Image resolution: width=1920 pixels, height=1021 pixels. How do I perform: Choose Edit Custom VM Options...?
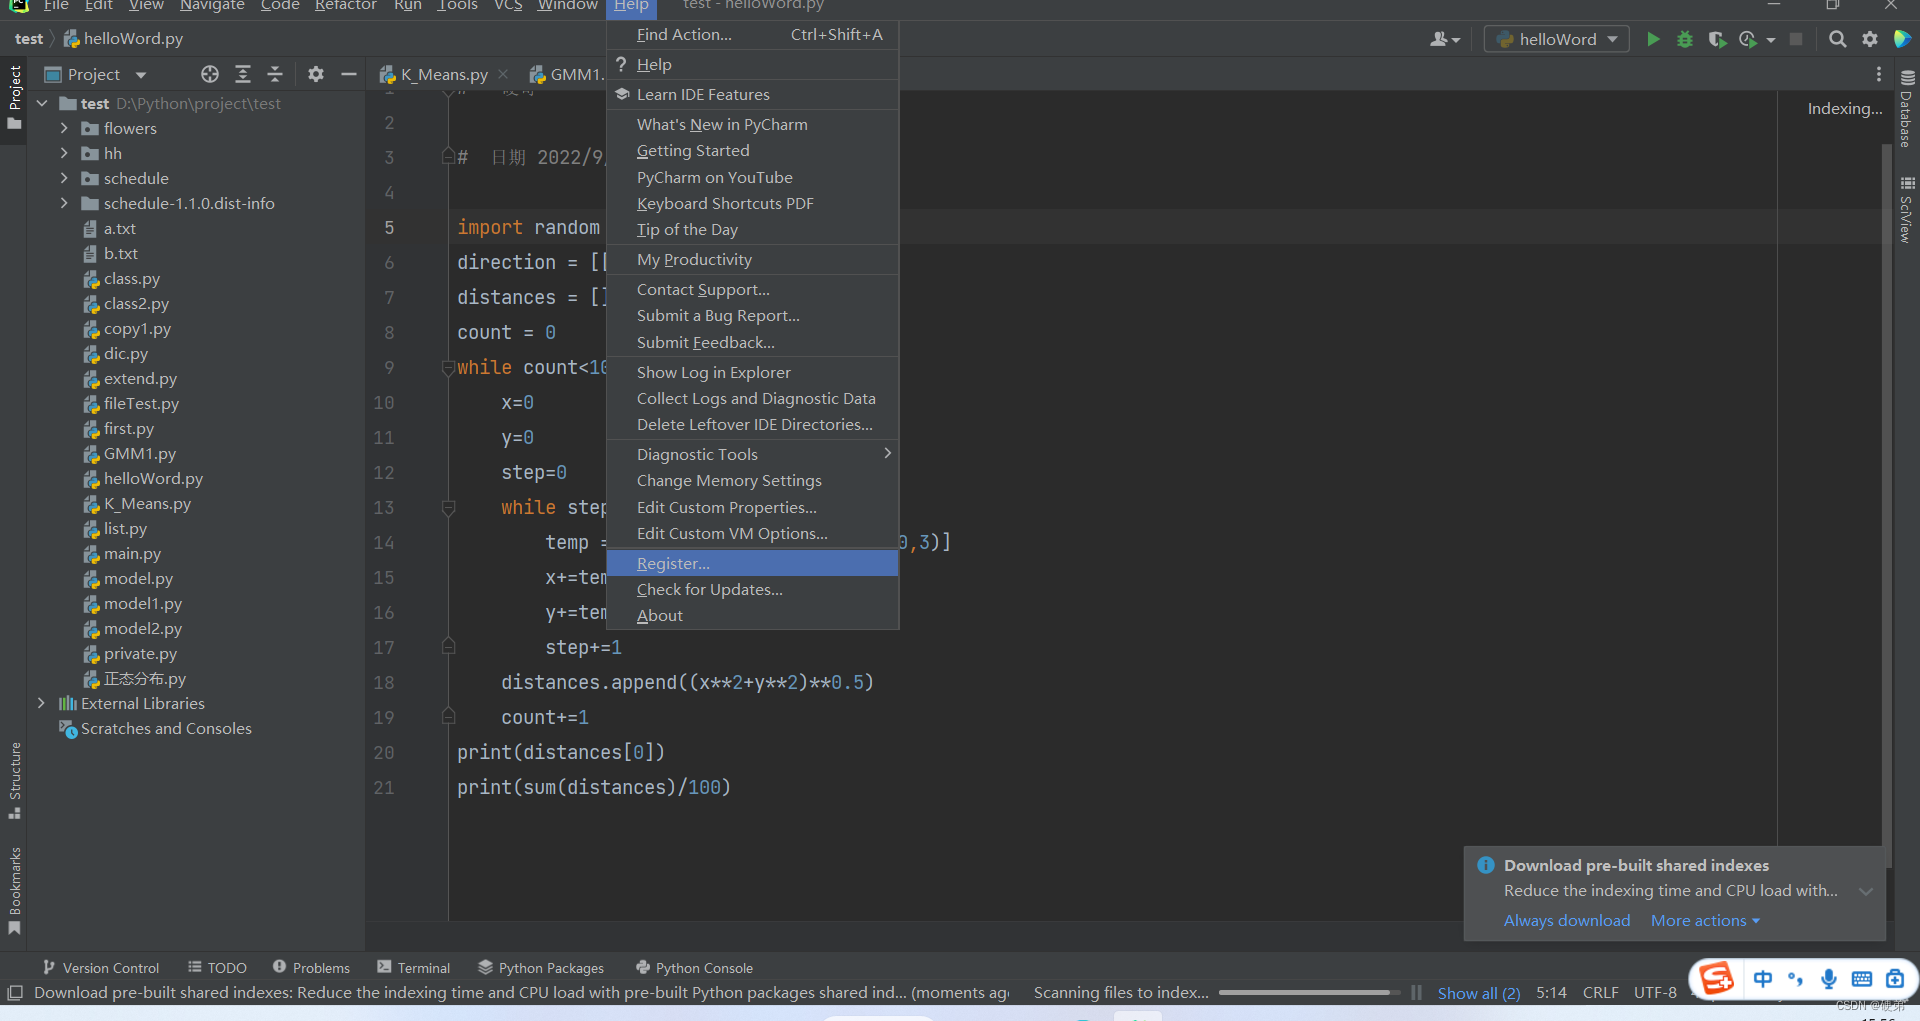click(x=752, y=533)
